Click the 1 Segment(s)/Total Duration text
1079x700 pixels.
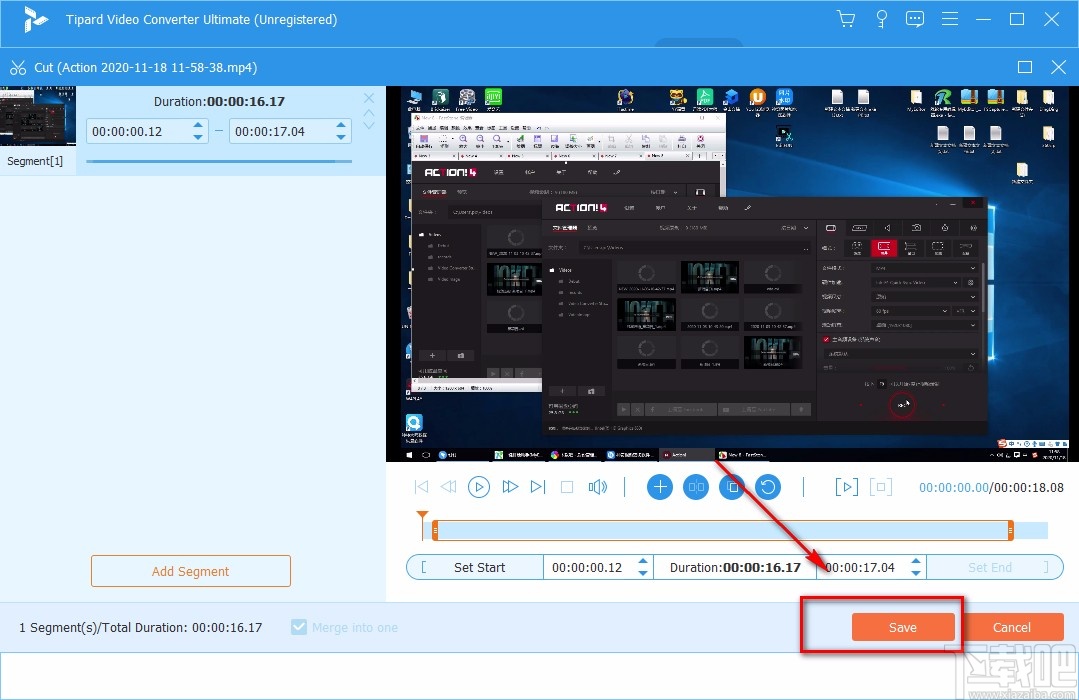(x=140, y=627)
